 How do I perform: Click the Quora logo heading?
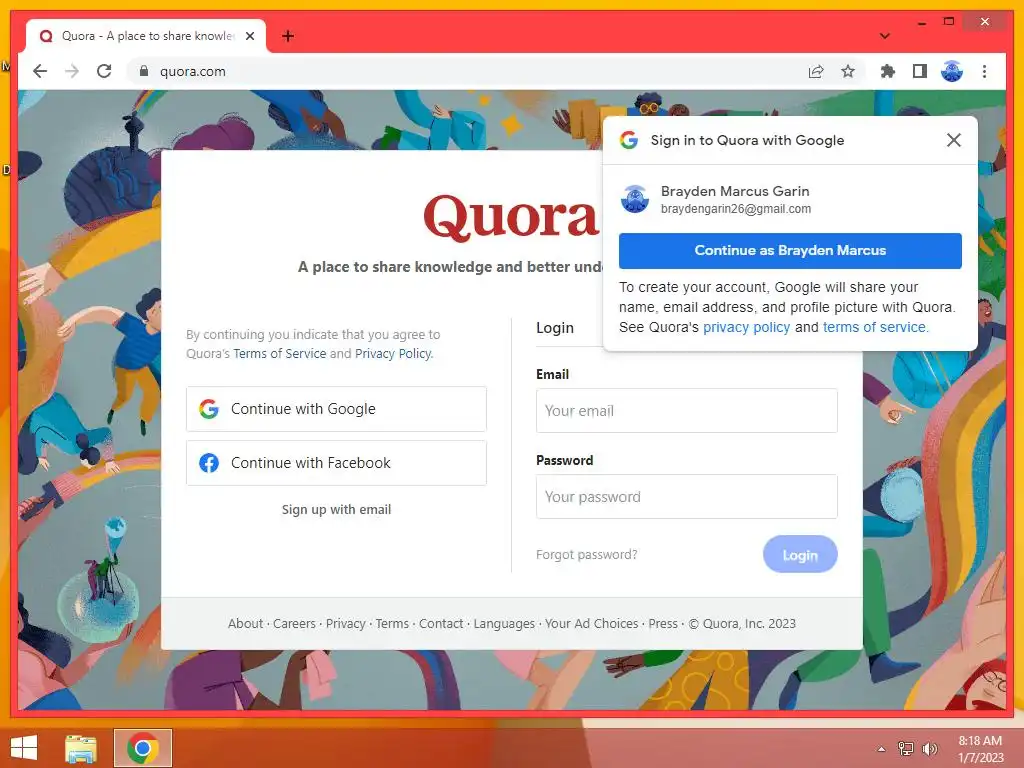(511, 217)
